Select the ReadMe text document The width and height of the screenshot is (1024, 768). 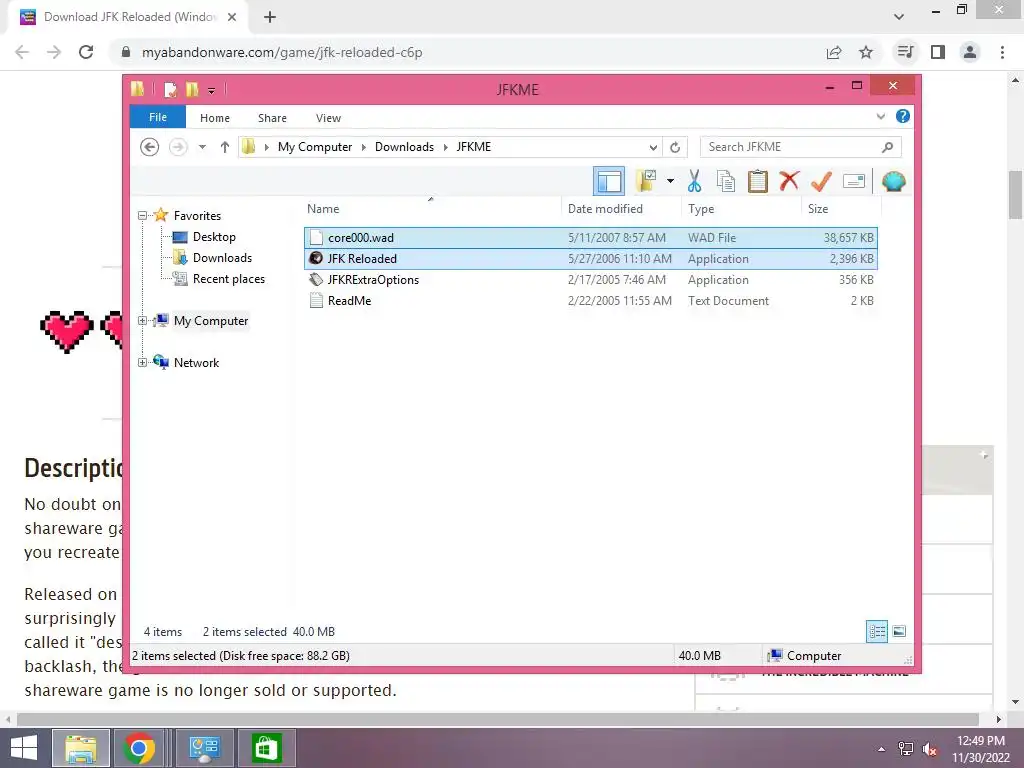(590, 300)
